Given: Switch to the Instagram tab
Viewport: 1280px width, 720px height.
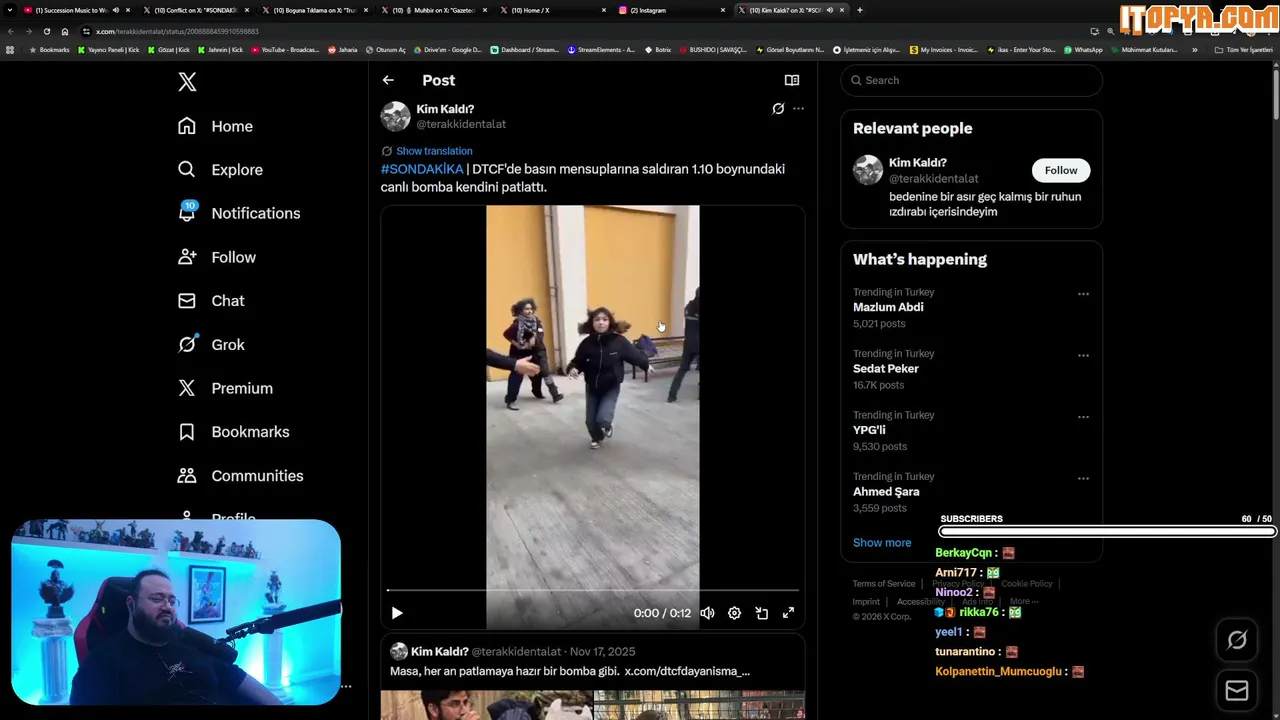Looking at the screenshot, I should [671, 10].
